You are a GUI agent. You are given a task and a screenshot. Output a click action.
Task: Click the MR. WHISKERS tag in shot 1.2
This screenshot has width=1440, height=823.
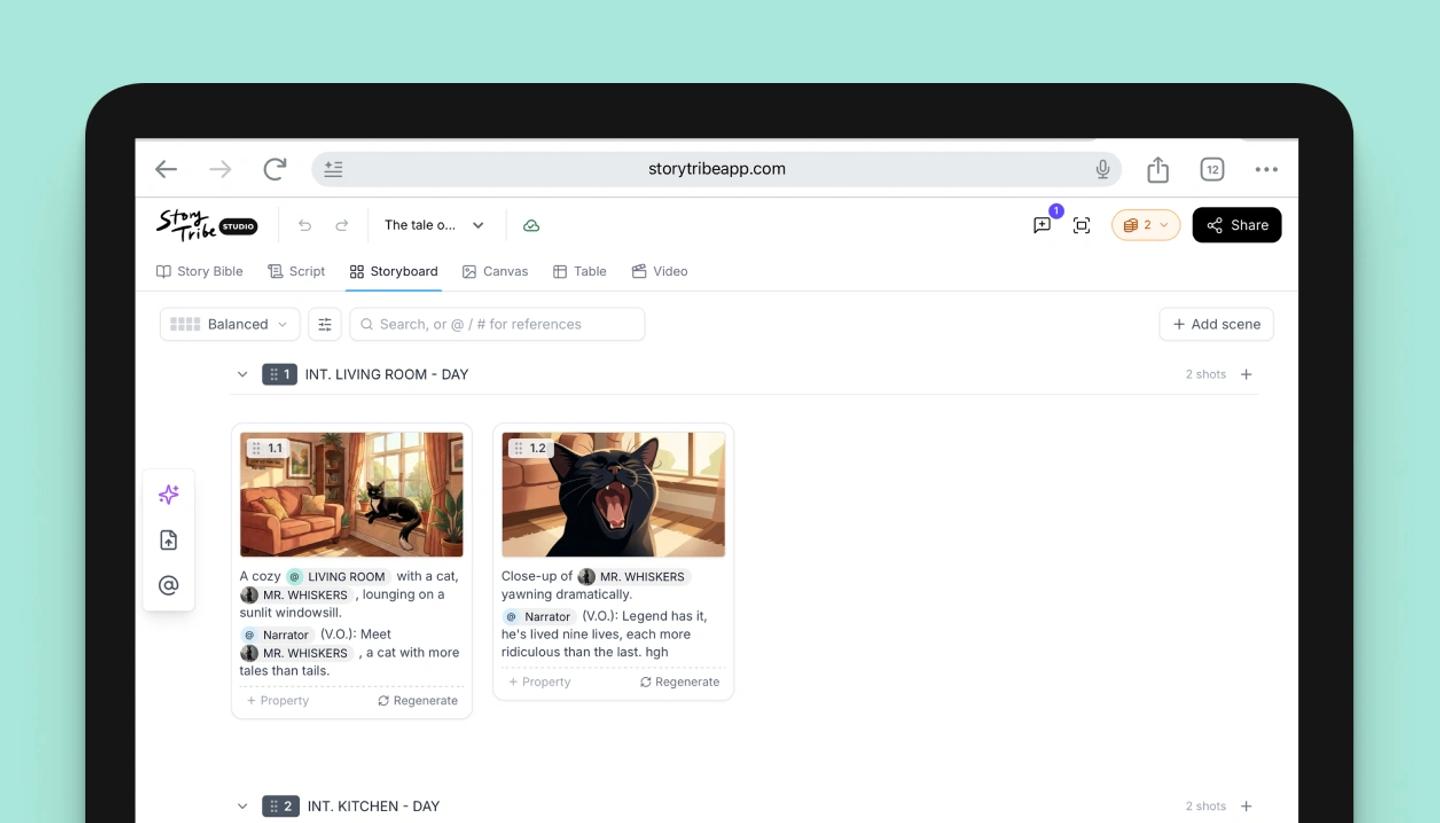click(632, 576)
